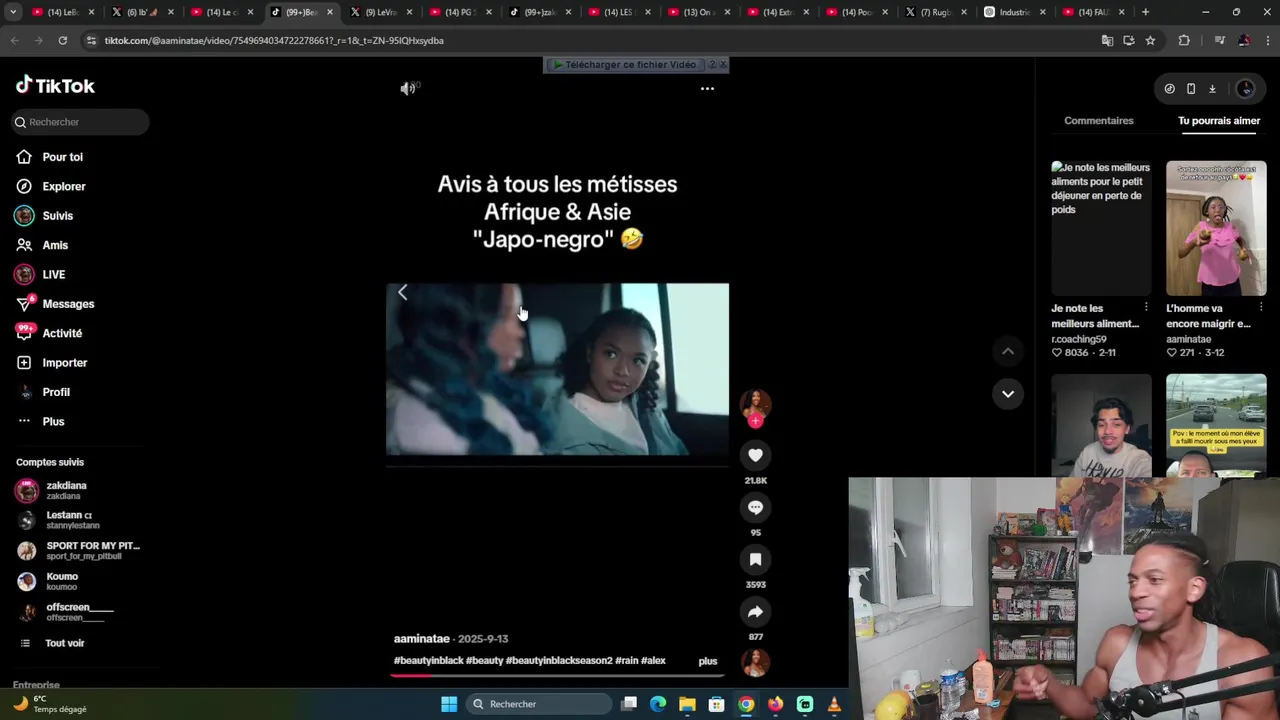
Task: Open Suivis following feed
Action: coord(57,216)
